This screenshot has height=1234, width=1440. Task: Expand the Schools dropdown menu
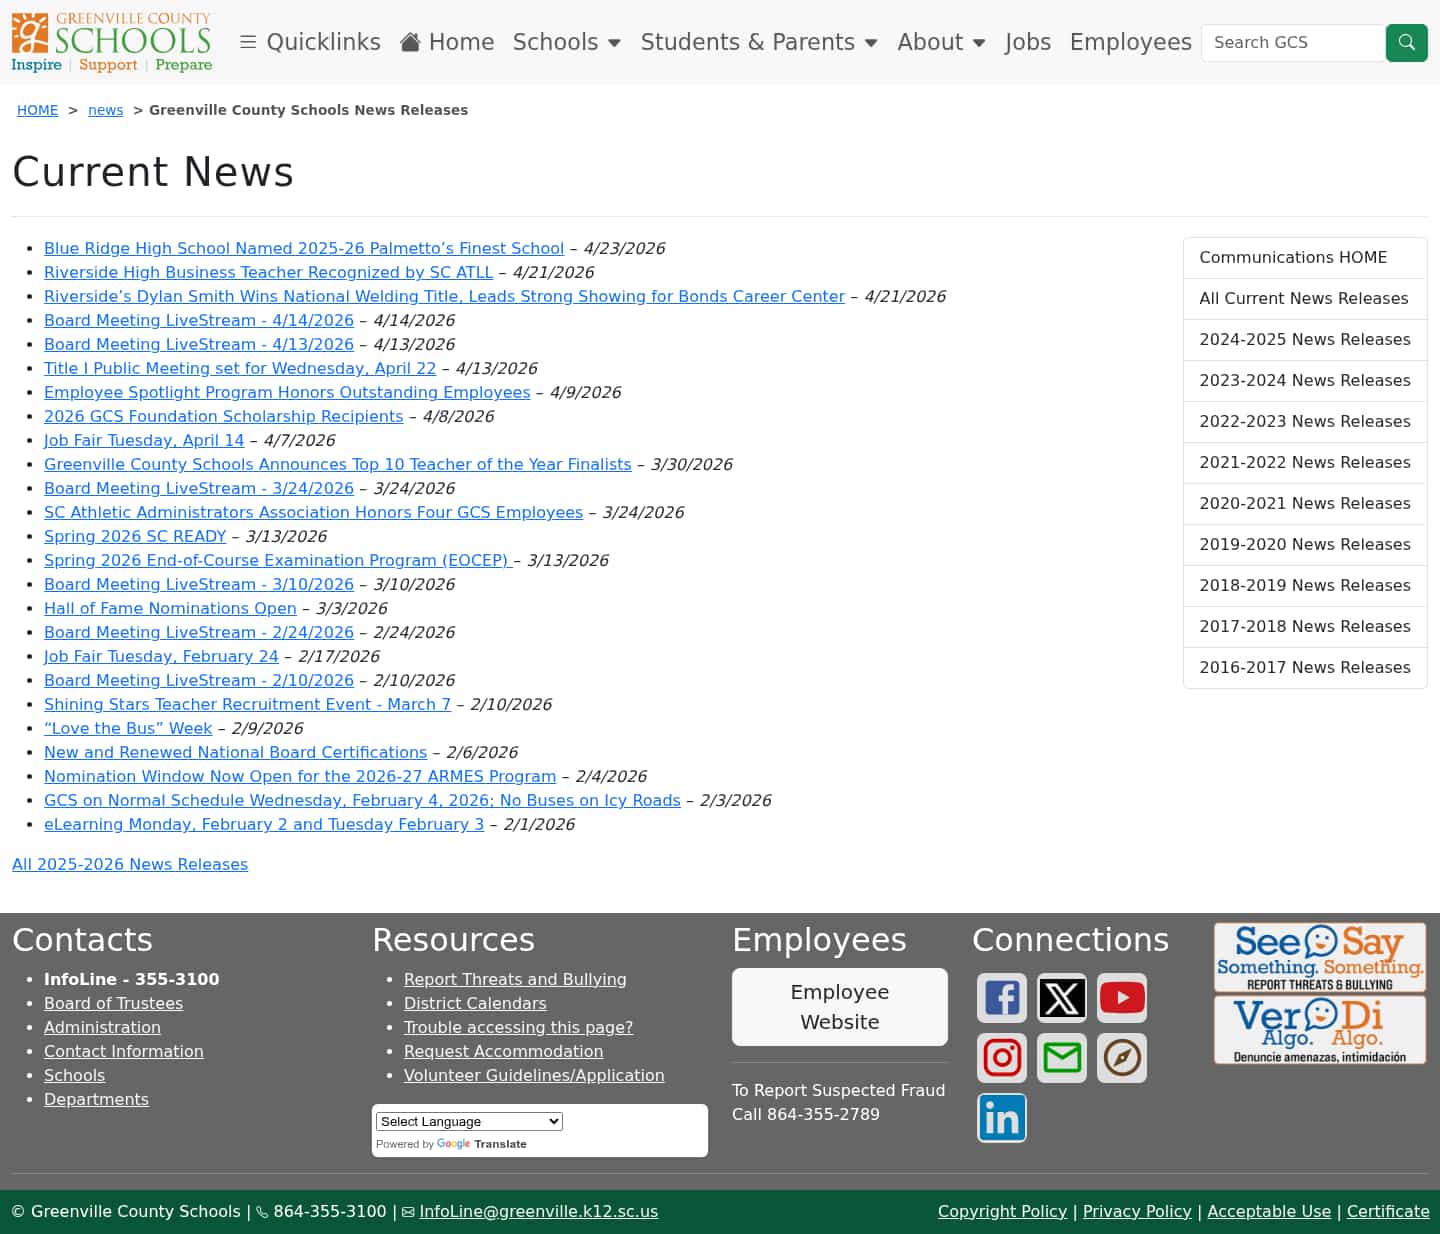click(x=567, y=42)
